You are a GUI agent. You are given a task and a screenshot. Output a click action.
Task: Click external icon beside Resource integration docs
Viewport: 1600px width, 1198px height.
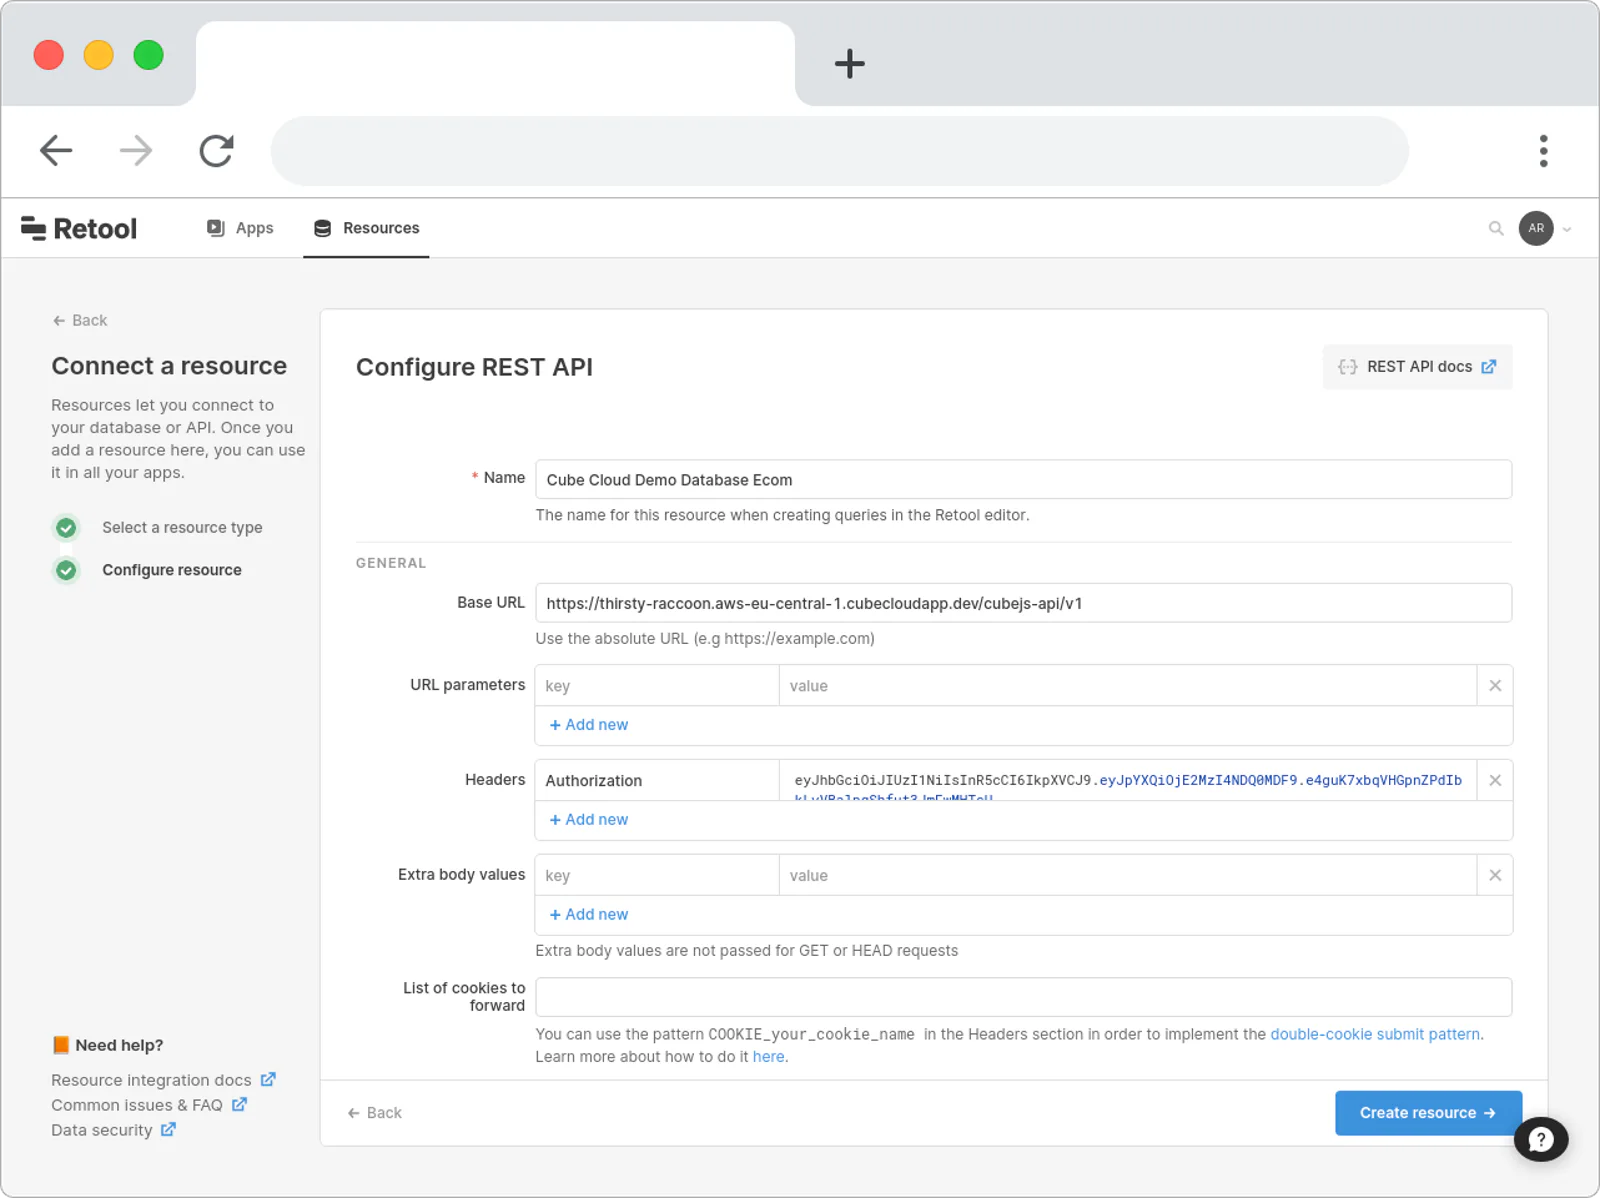pos(268,1079)
